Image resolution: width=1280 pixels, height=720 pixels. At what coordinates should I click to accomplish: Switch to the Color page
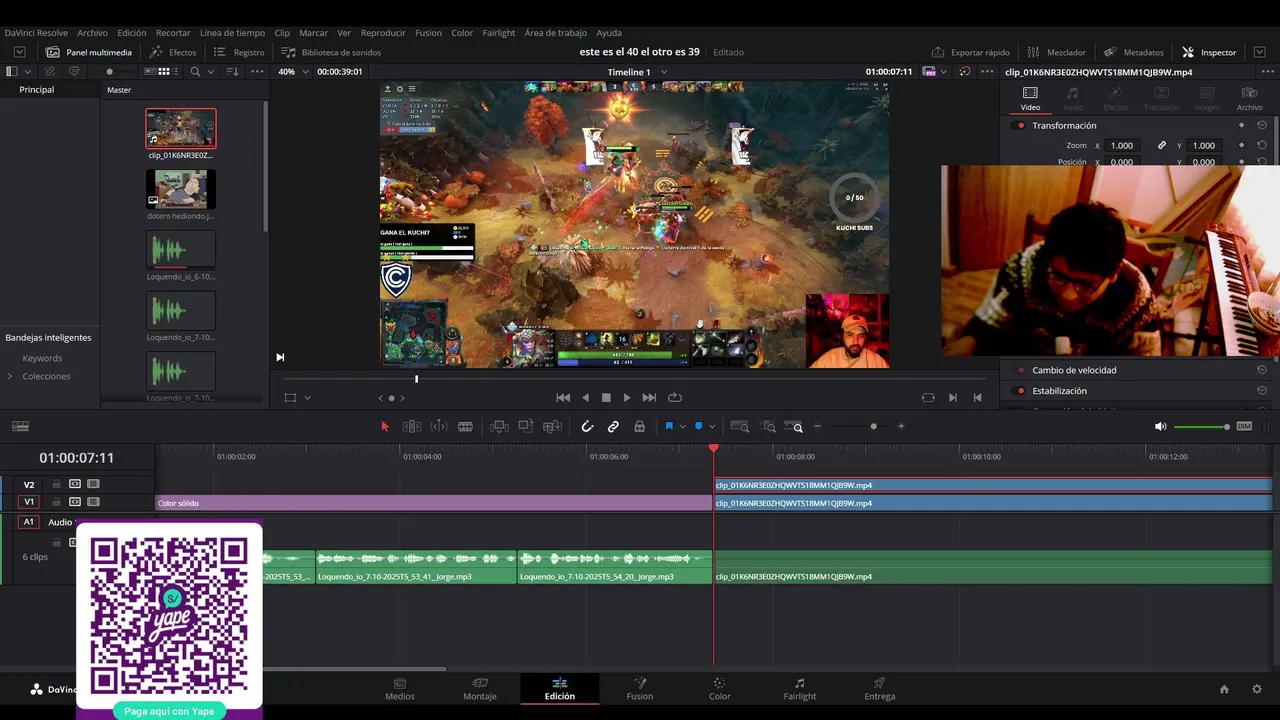tap(719, 689)
